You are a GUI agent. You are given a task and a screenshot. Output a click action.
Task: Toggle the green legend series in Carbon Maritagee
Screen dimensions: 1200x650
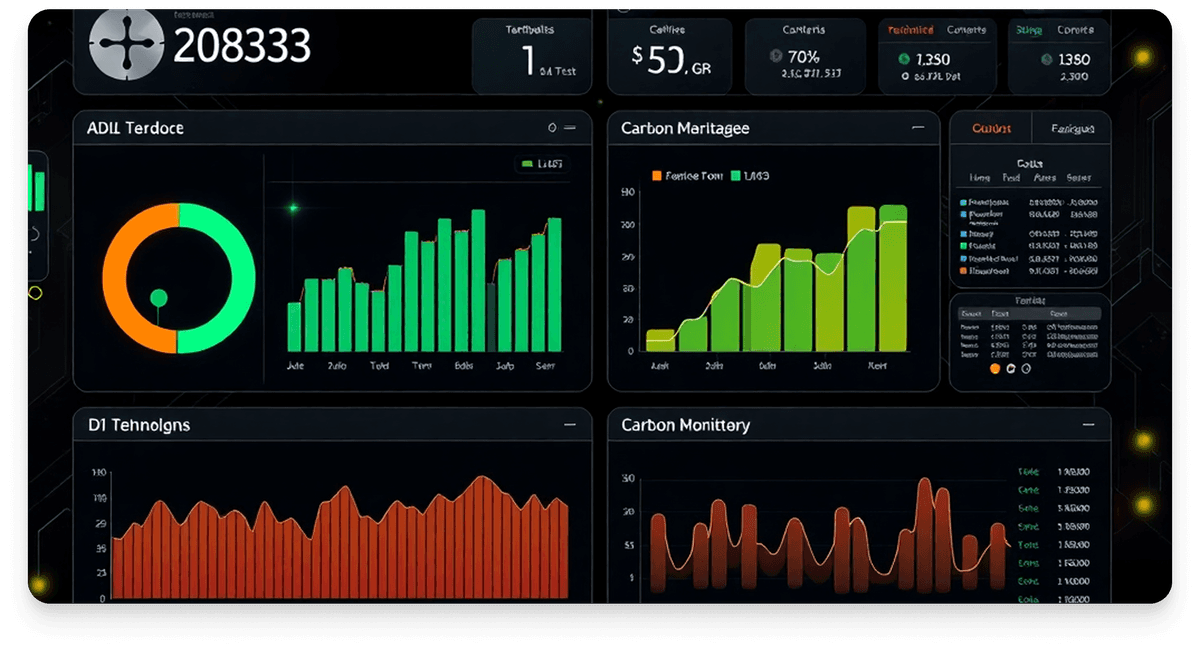point(736,176)
